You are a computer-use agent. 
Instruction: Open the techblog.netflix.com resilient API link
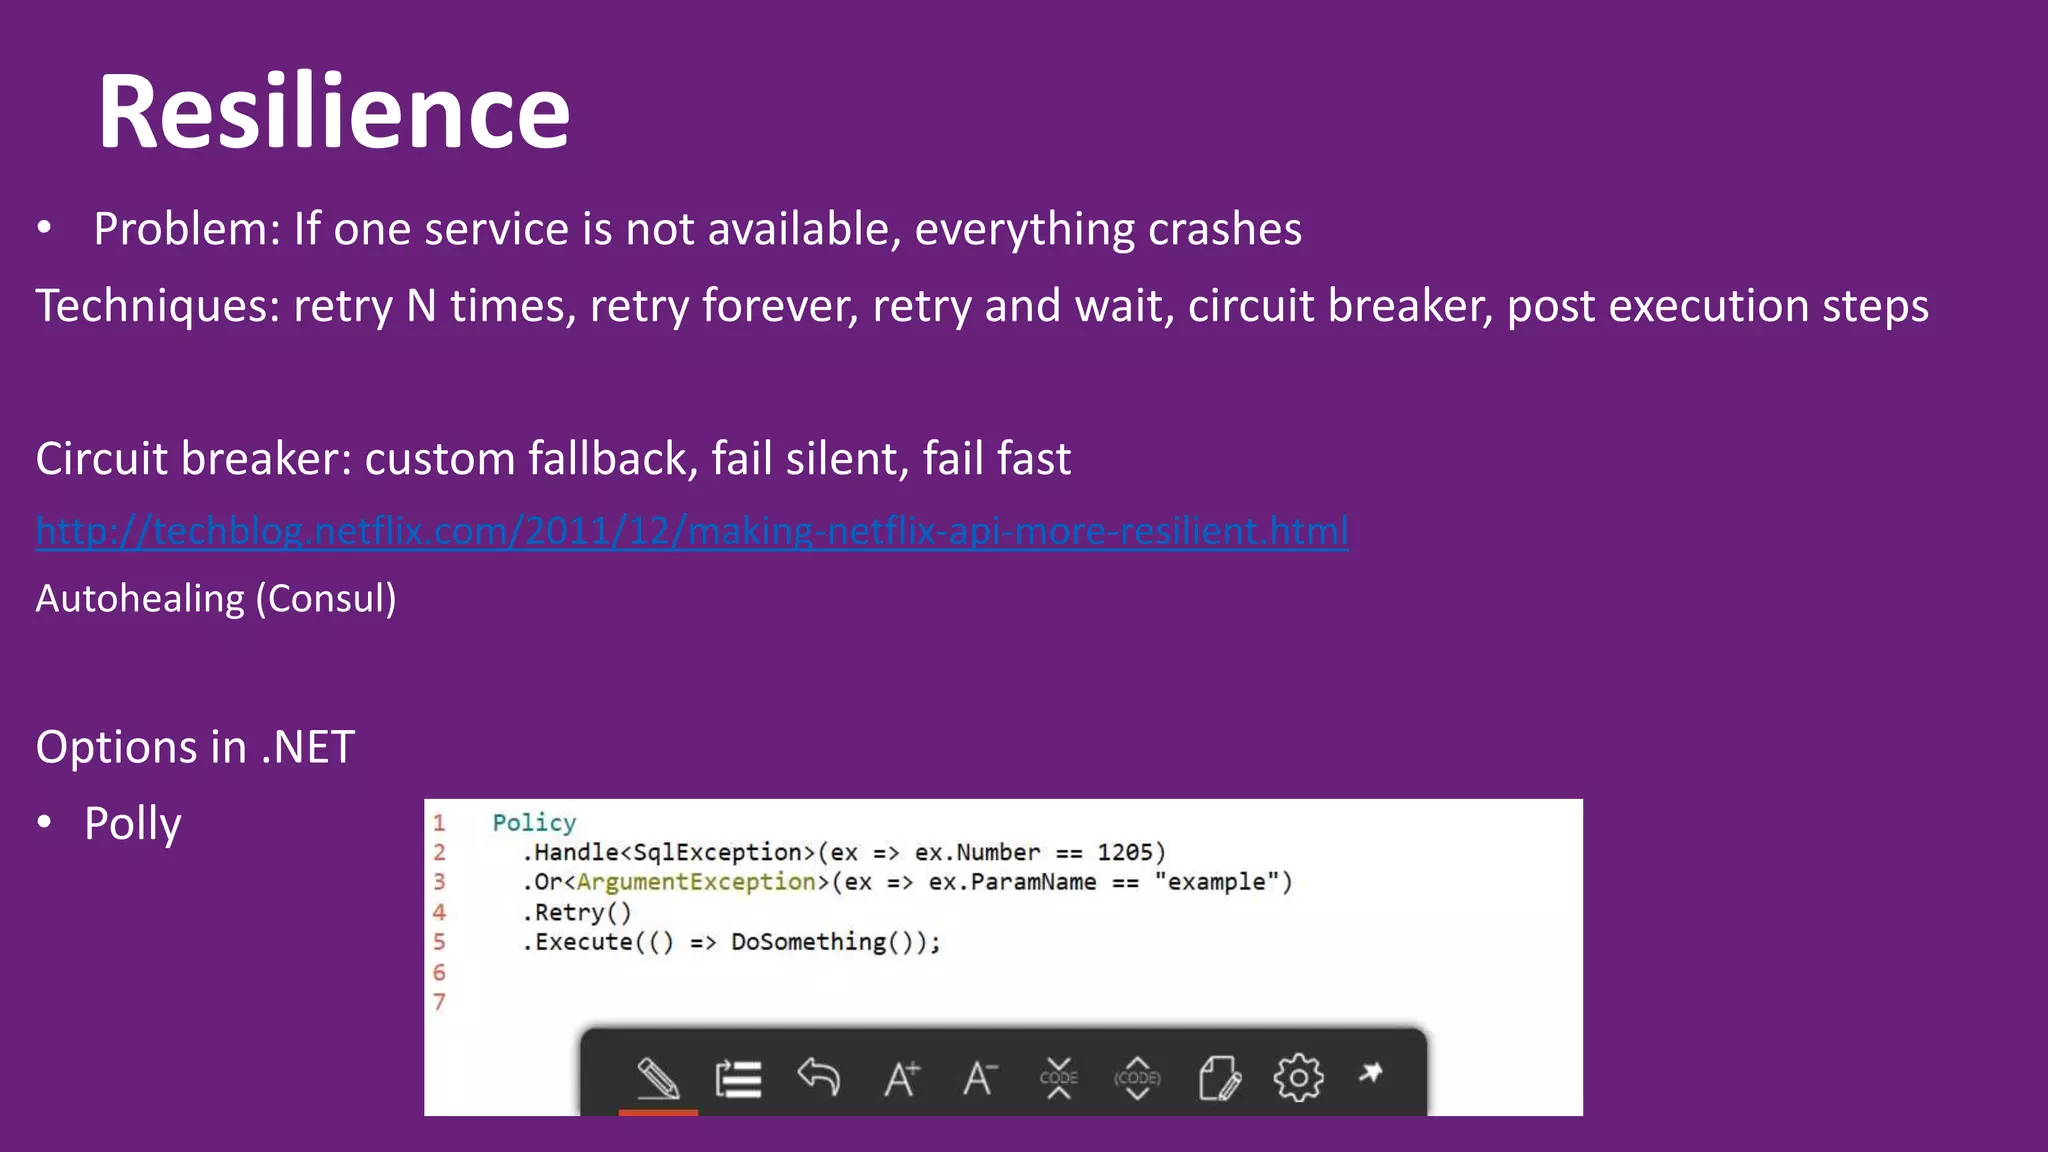[692, 531]
